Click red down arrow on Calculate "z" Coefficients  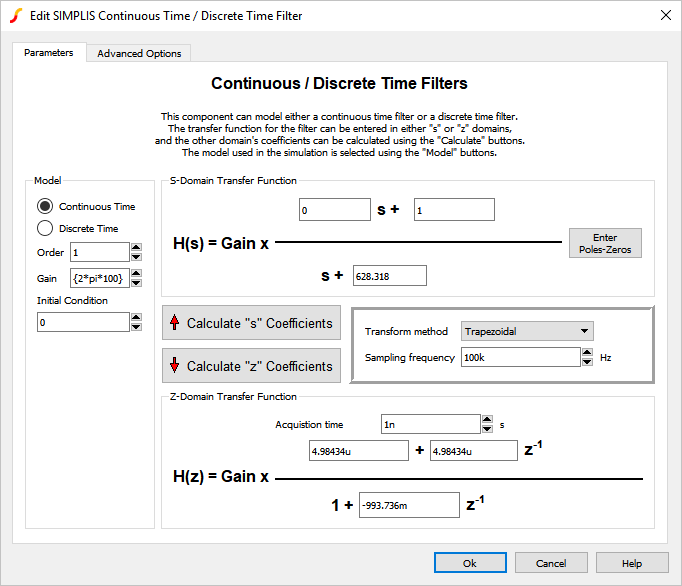tap(174, 366)
